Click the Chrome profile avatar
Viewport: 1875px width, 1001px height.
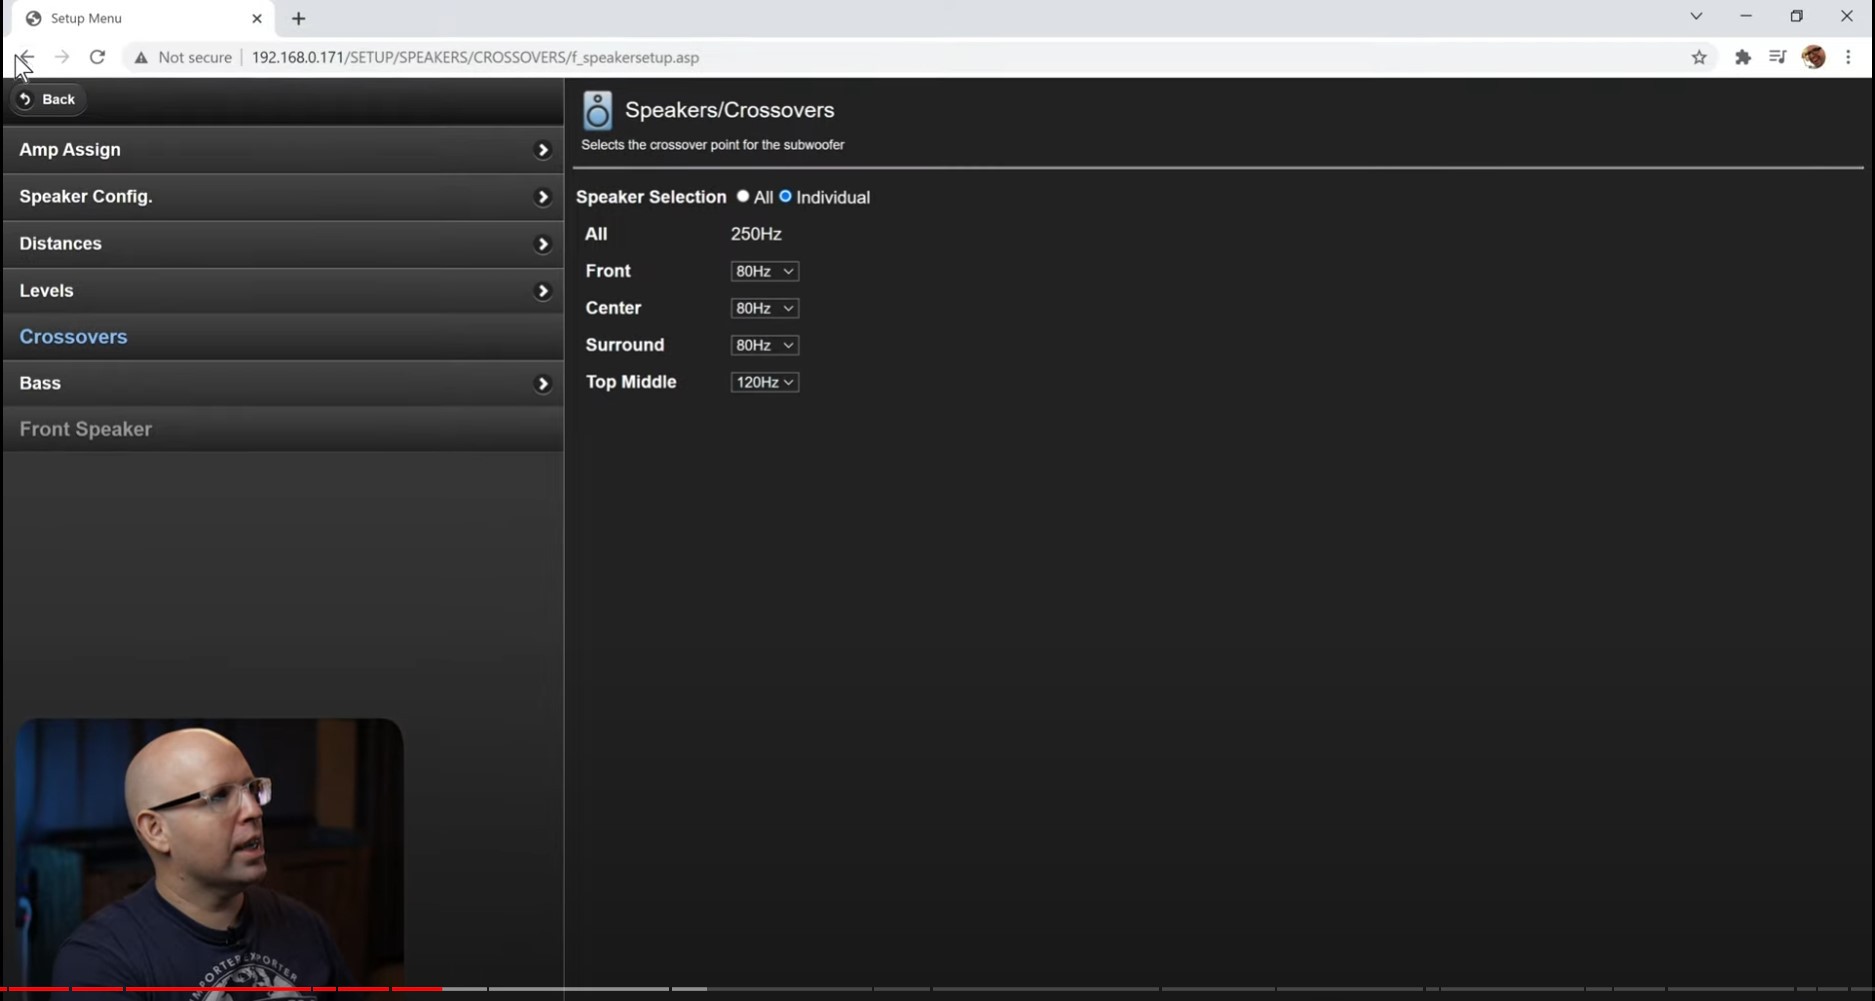tap(1813, 57)
